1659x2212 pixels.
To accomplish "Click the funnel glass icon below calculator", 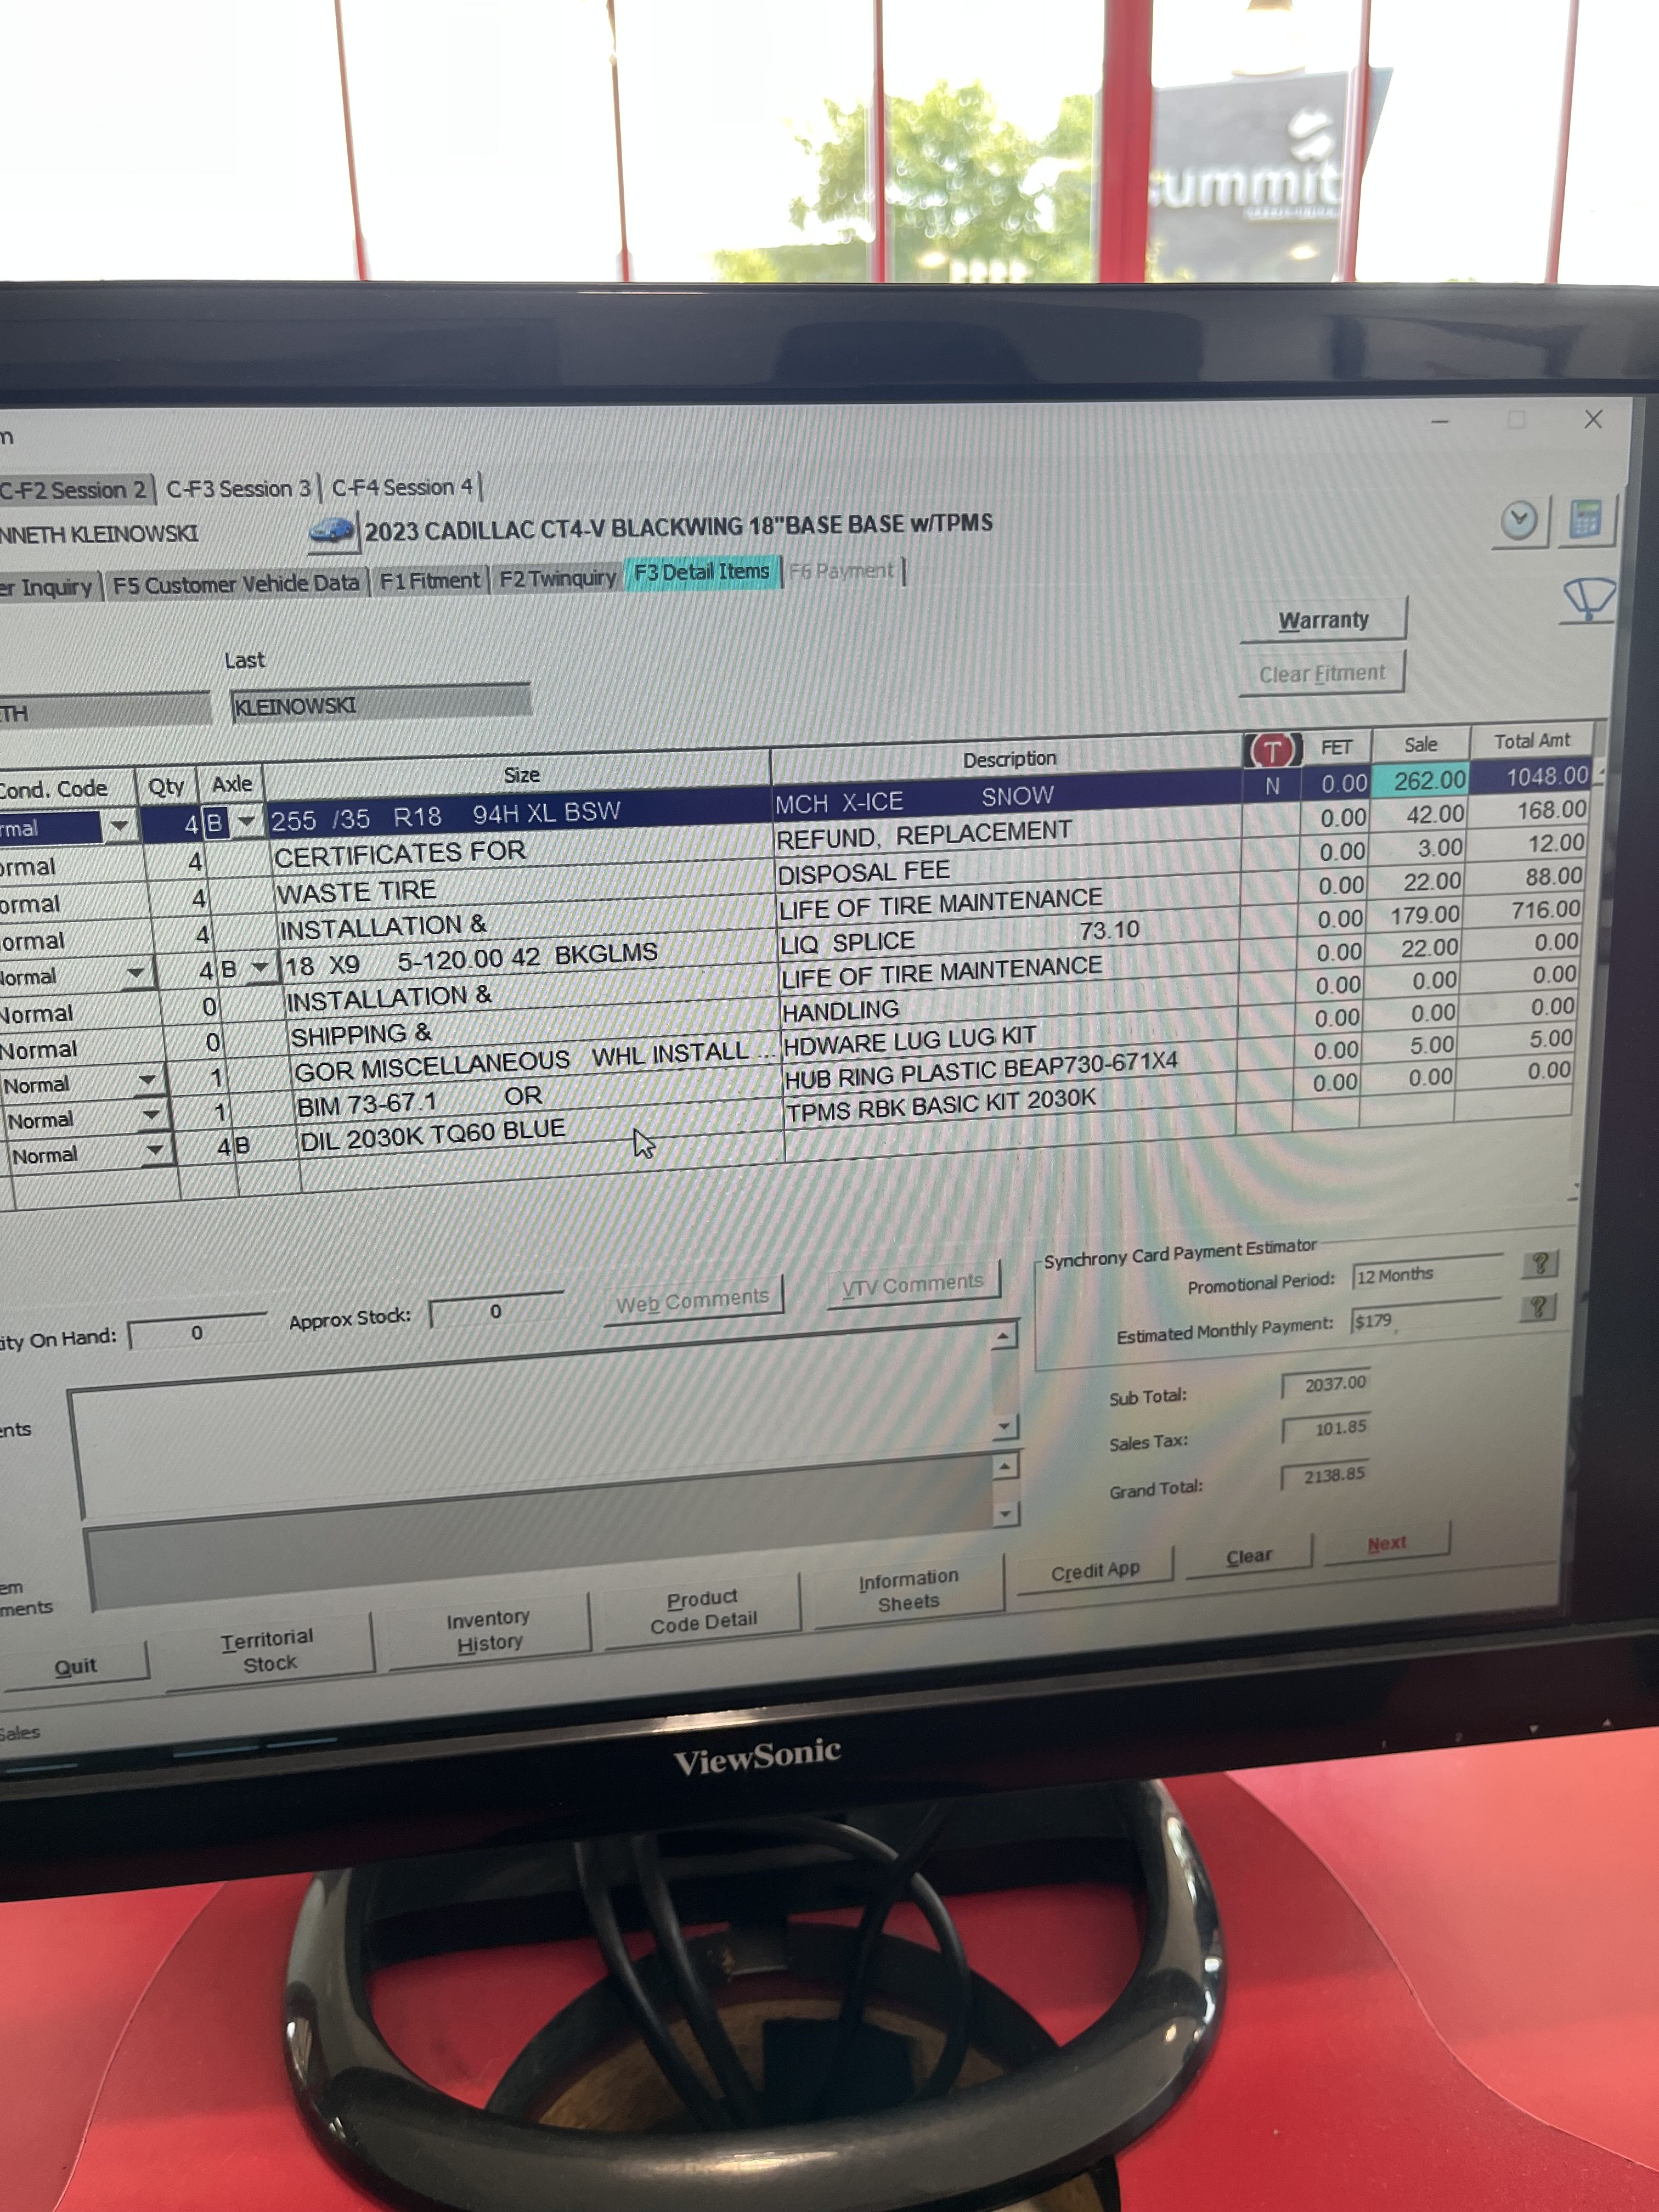I will pos(1588,599).
